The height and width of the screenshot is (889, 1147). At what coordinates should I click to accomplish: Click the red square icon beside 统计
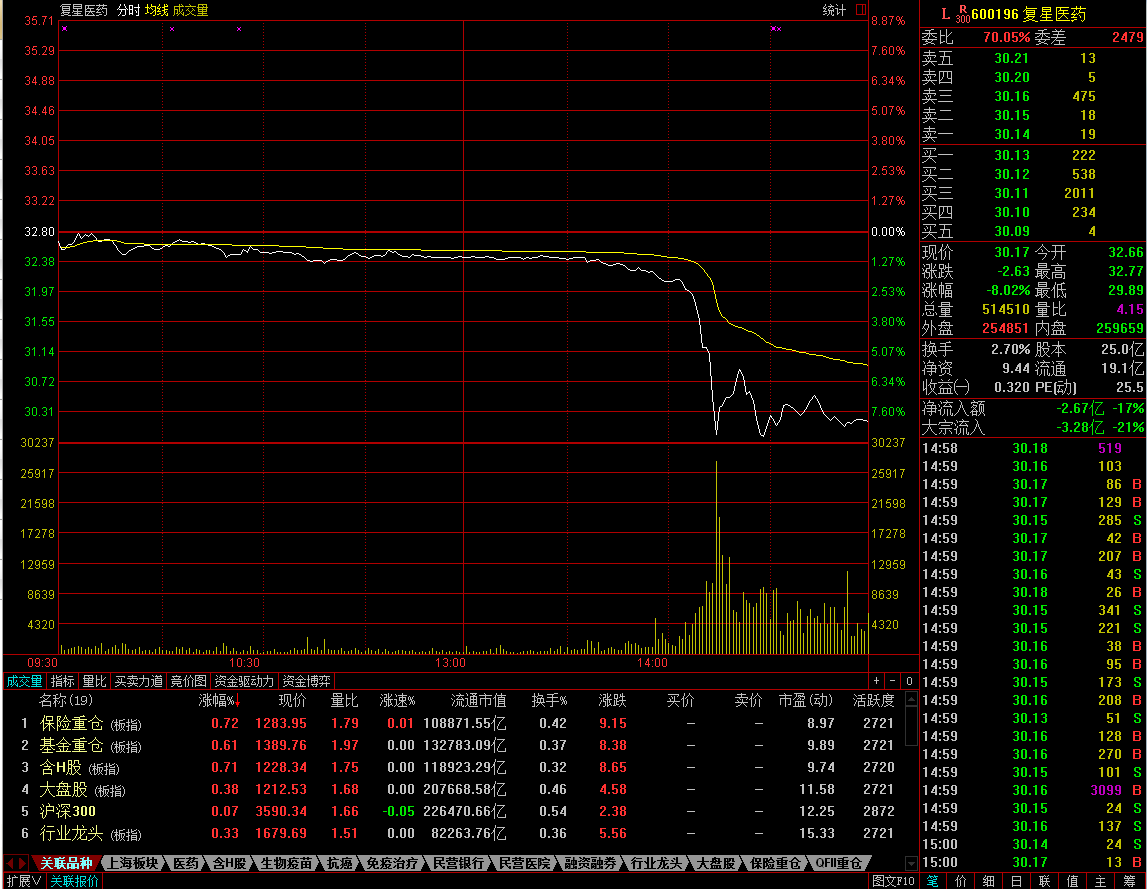coord(861,10)
